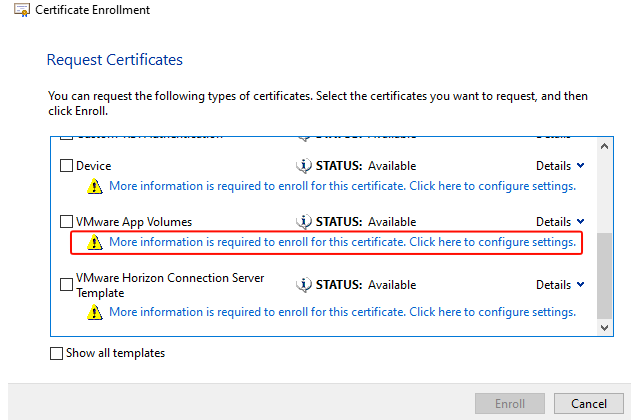Expand Details for VMware App Volumes

[x=560, y=221]
